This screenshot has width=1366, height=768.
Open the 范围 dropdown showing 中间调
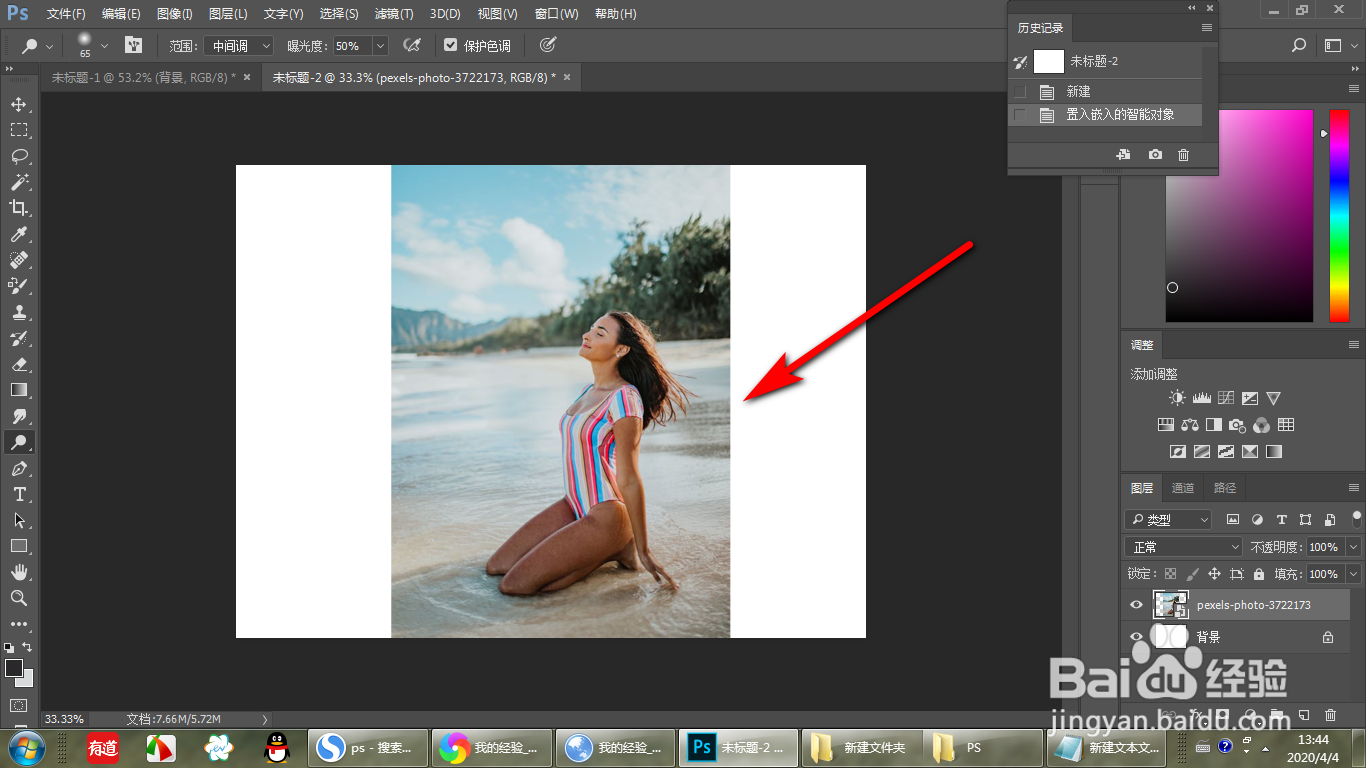coord(238,46)
